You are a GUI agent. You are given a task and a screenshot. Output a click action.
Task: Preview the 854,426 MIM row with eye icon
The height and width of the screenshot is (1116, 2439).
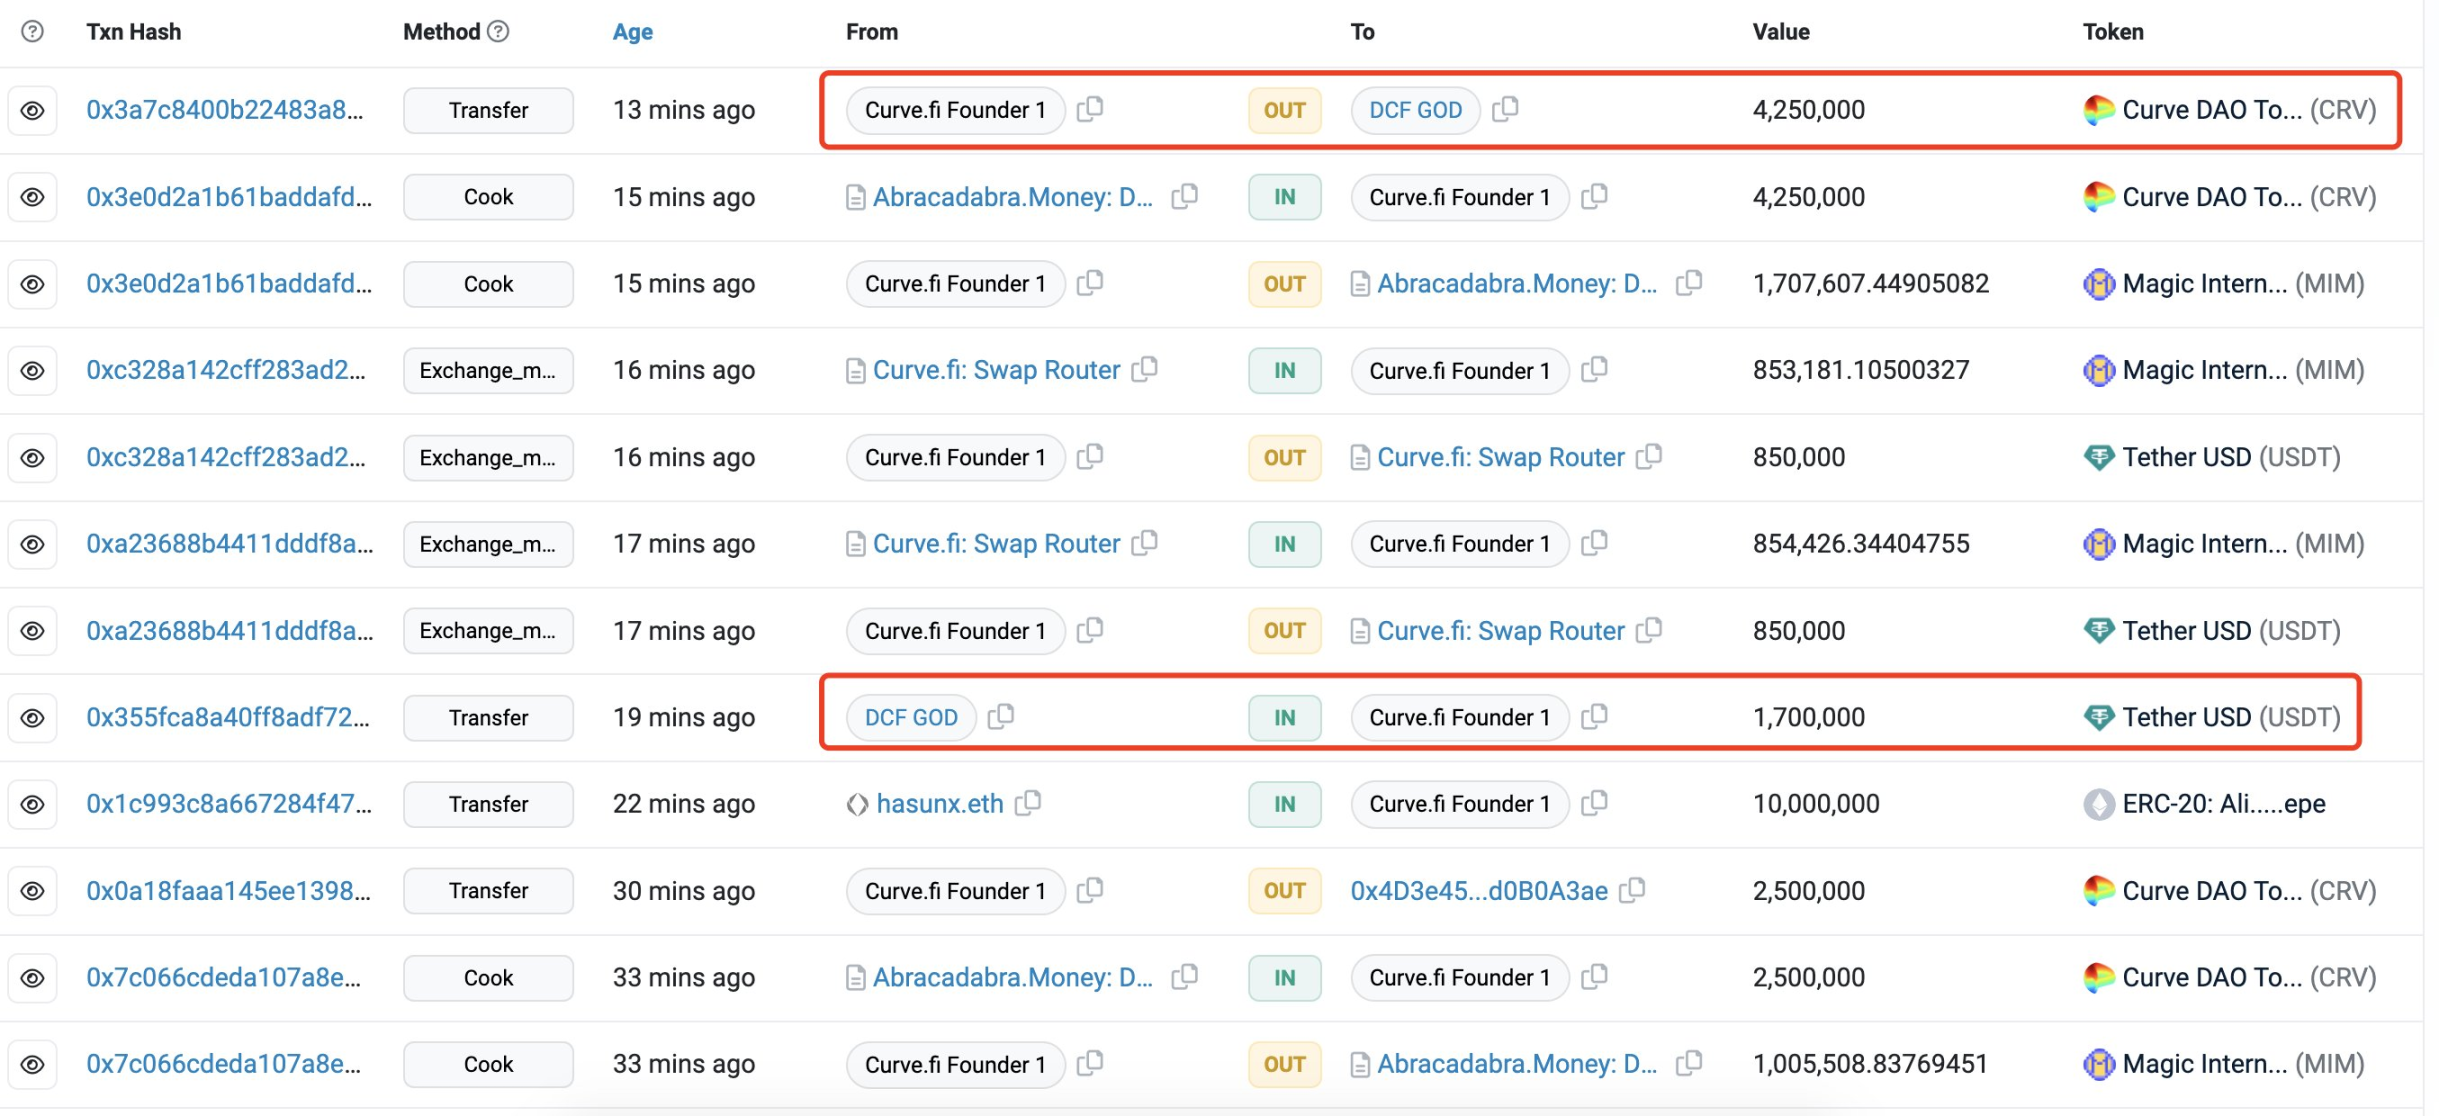click(32, 544)
